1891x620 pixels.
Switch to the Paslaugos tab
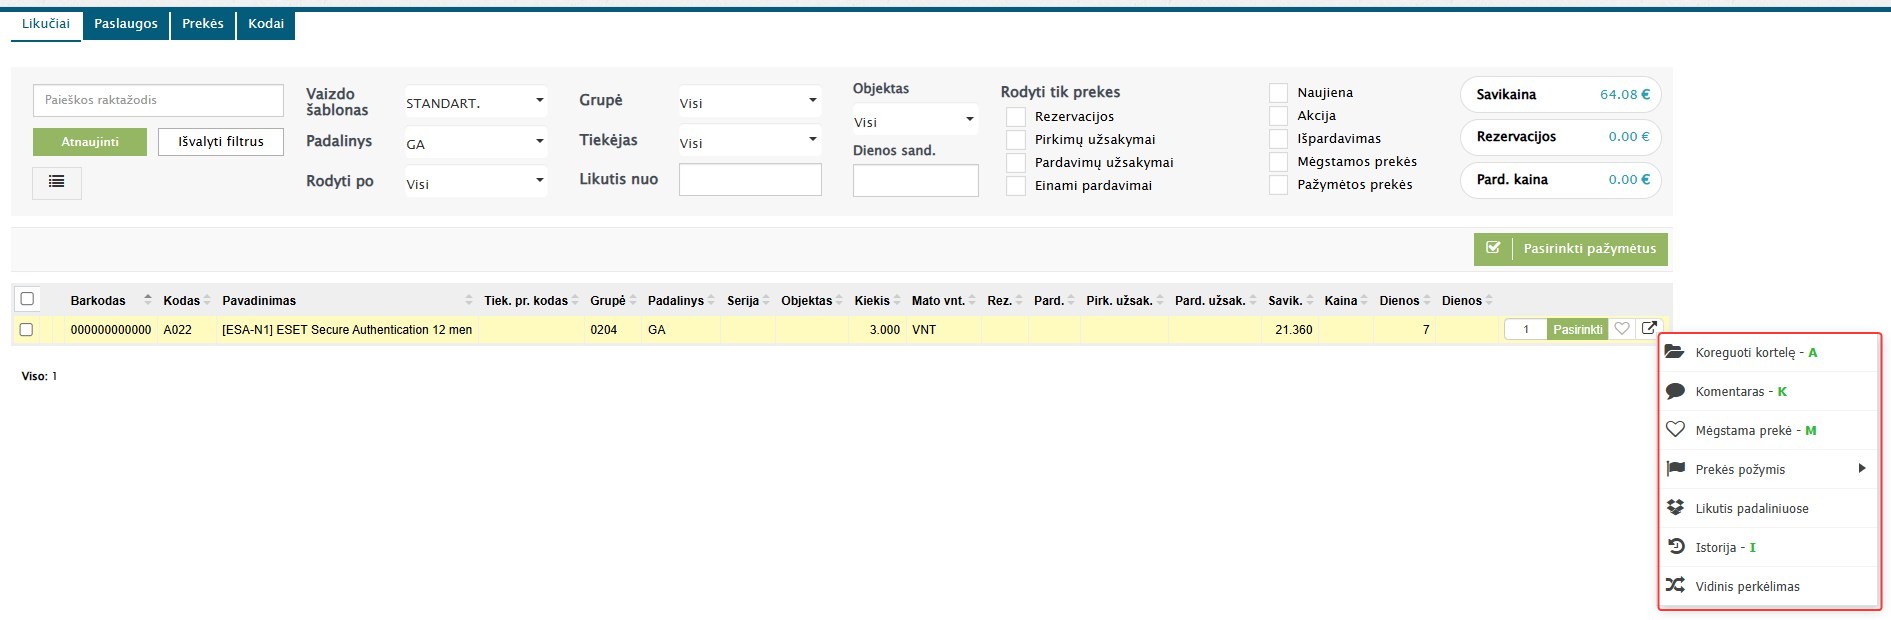126,24
